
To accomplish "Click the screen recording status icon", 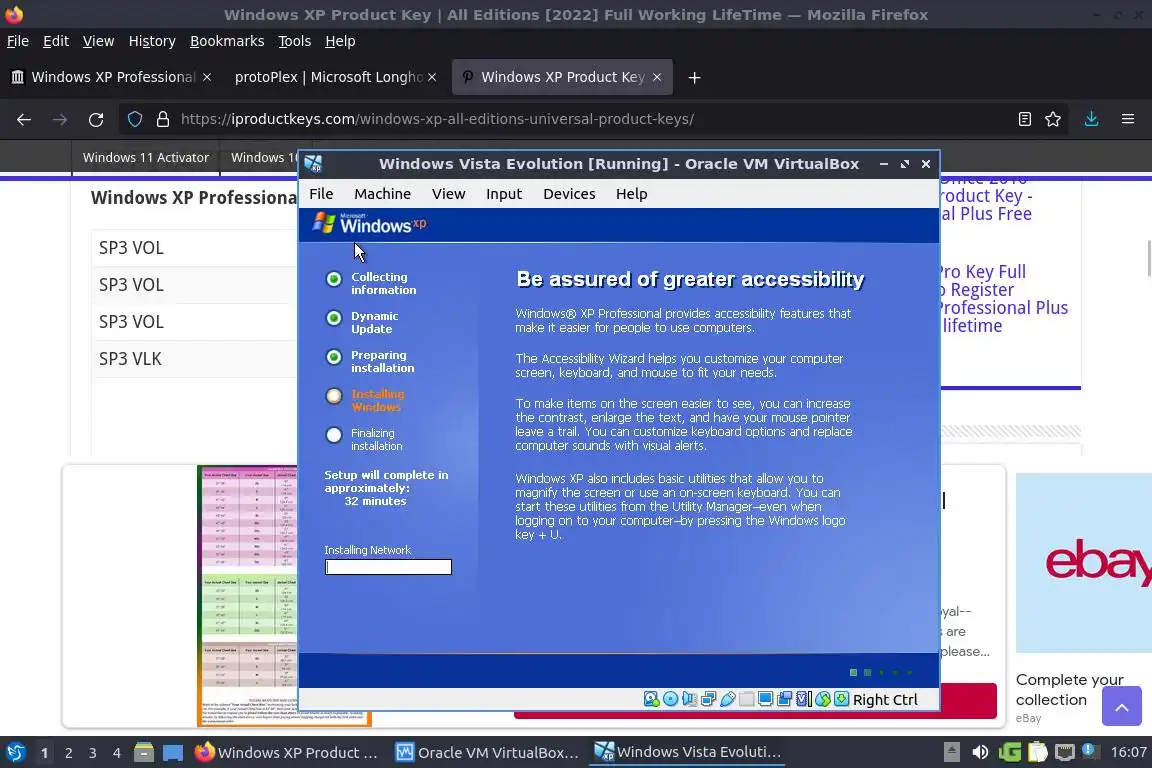I will pyautogui.click(x=784, y=699).
